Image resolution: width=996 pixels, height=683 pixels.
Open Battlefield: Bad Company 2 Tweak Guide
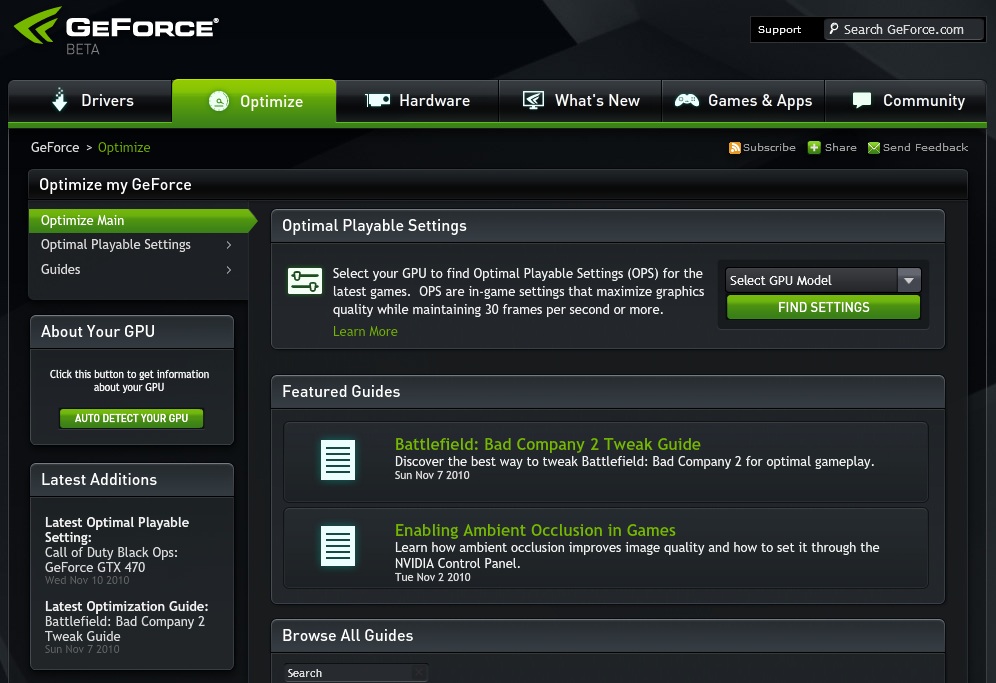pyautogui.click(x=548, y=443)
